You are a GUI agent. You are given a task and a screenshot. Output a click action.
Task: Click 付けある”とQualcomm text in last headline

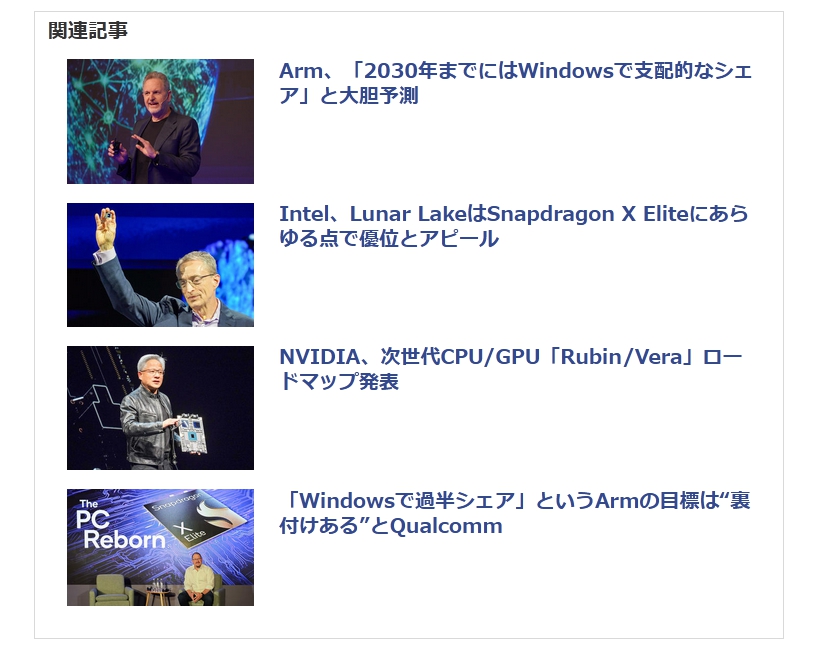tap(391, 525)
